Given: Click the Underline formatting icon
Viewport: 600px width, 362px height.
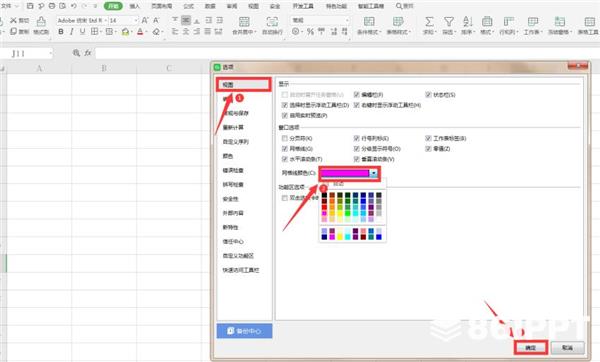Looking at the screenshot, I should point(82,32).
